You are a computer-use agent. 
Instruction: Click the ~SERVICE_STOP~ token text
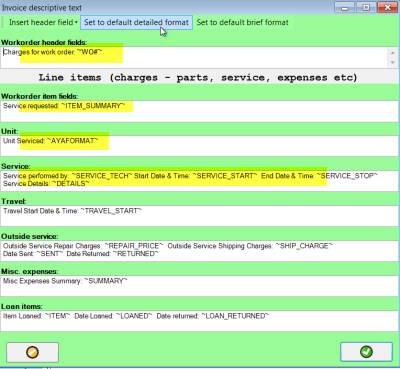click(x=347, y=176)
